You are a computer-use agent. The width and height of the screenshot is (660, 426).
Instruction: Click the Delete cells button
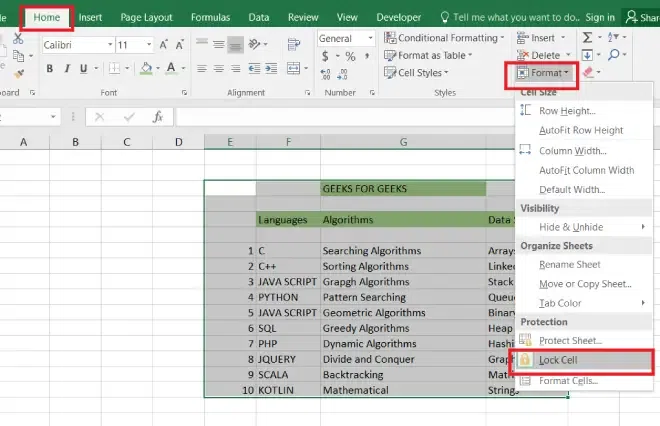pos(538,55)
